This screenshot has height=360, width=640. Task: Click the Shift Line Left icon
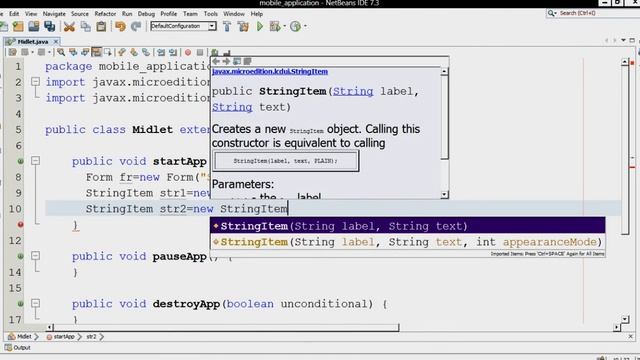[x=161, y=52]
